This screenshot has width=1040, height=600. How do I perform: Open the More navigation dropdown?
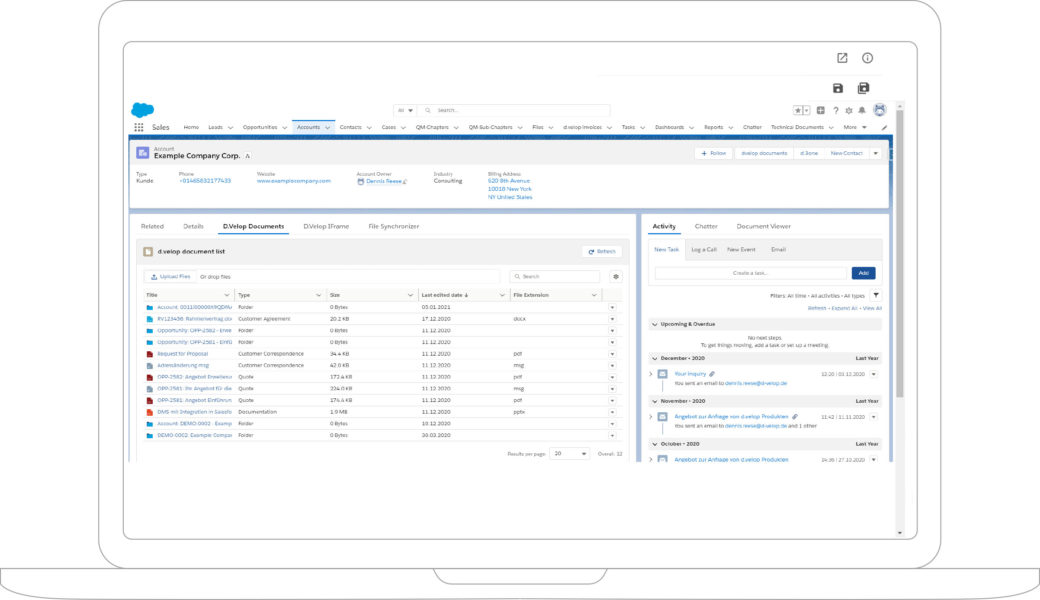click(x=855, y=127)
